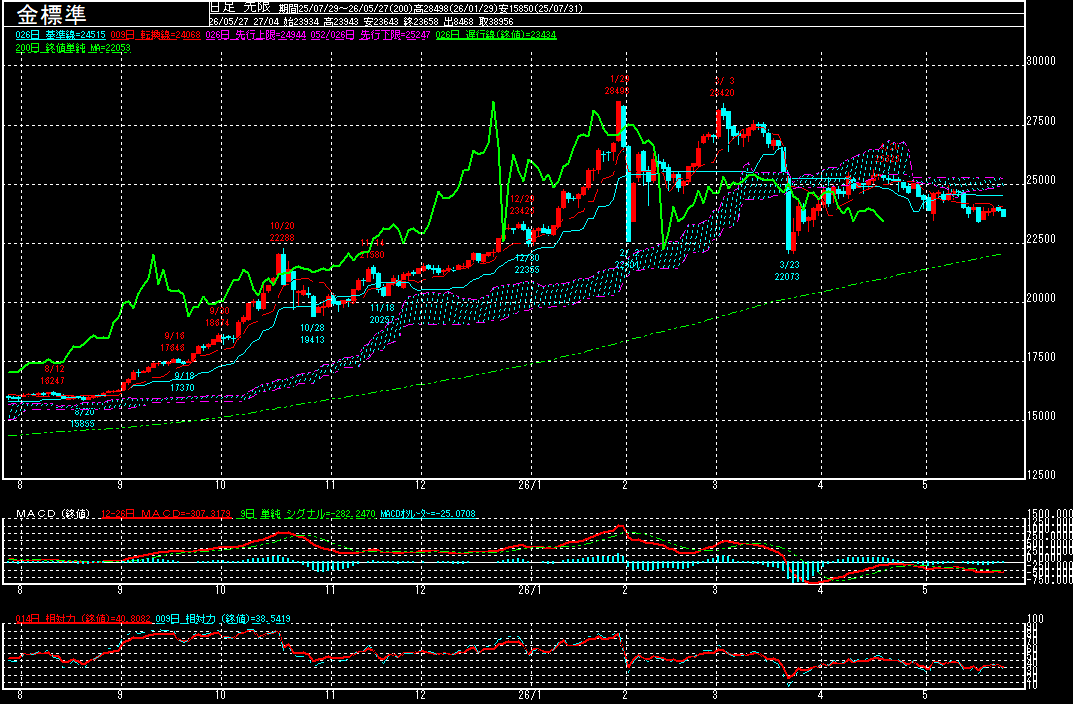Click the 12500 price axis label
This screenshot has height=706, width=1080.
click(1041, 475)
